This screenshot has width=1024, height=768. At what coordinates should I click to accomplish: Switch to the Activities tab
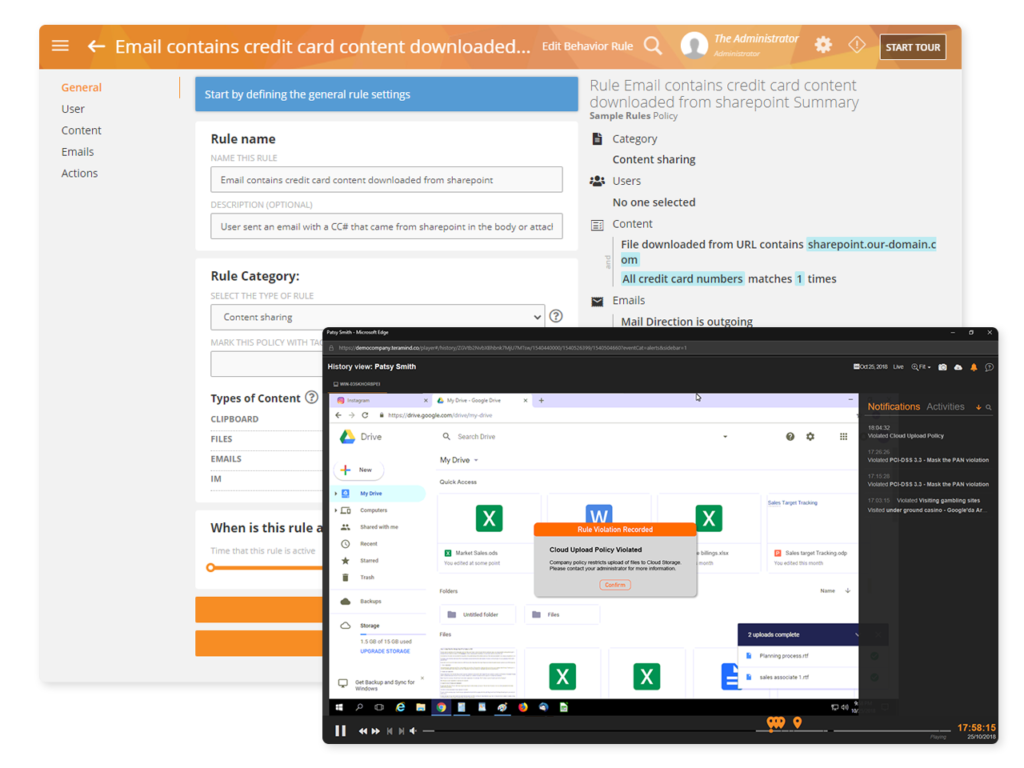tap(945, 407)
